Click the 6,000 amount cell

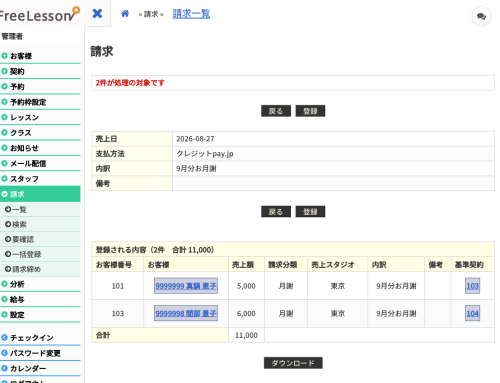[246, 313]
